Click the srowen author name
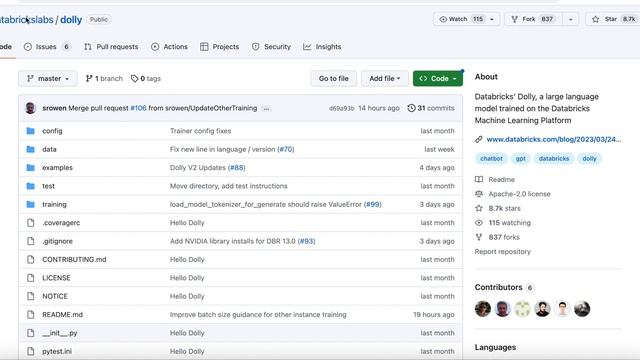This screenshot has height=360, width=640. coord(54,108)
